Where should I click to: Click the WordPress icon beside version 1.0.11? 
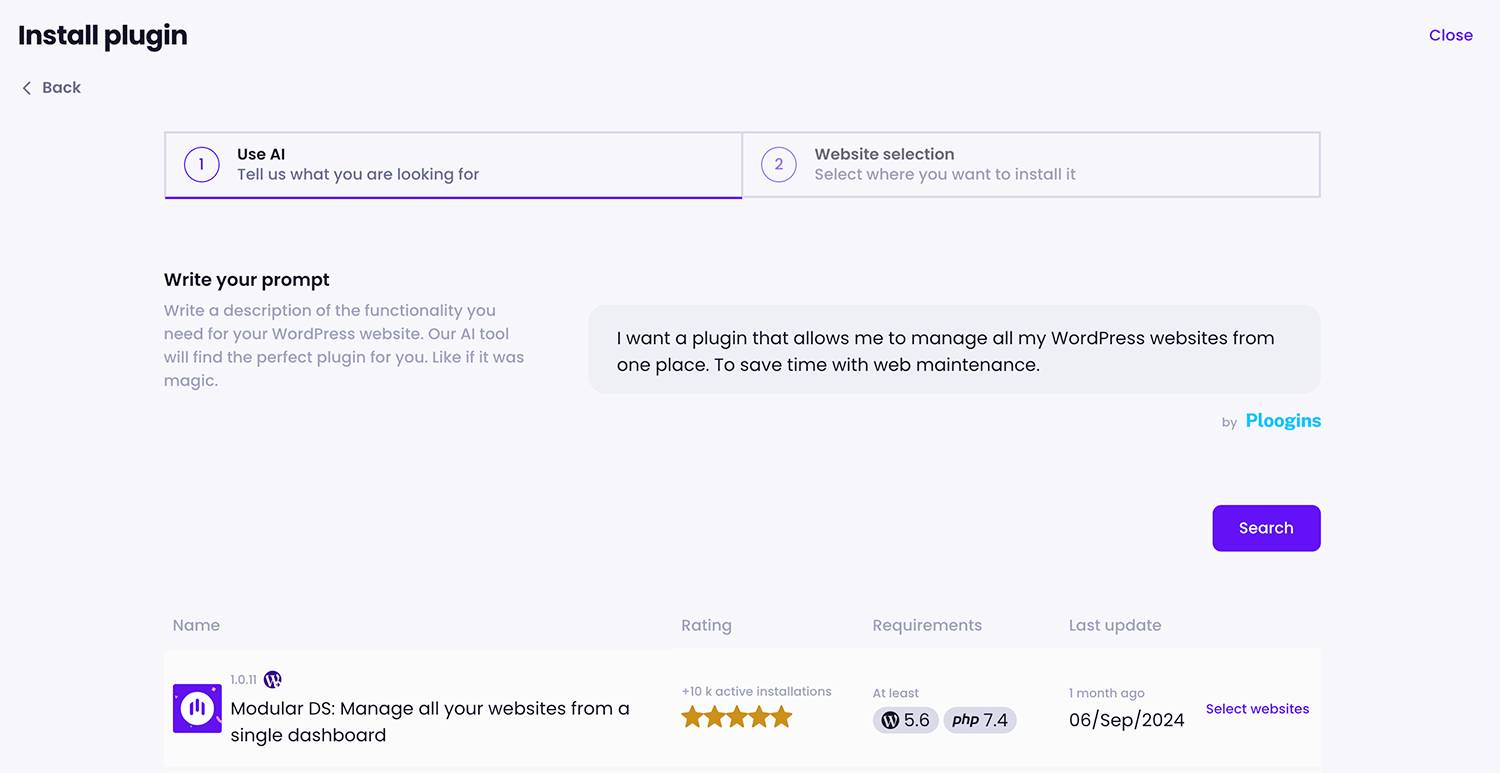pos(272,679)
